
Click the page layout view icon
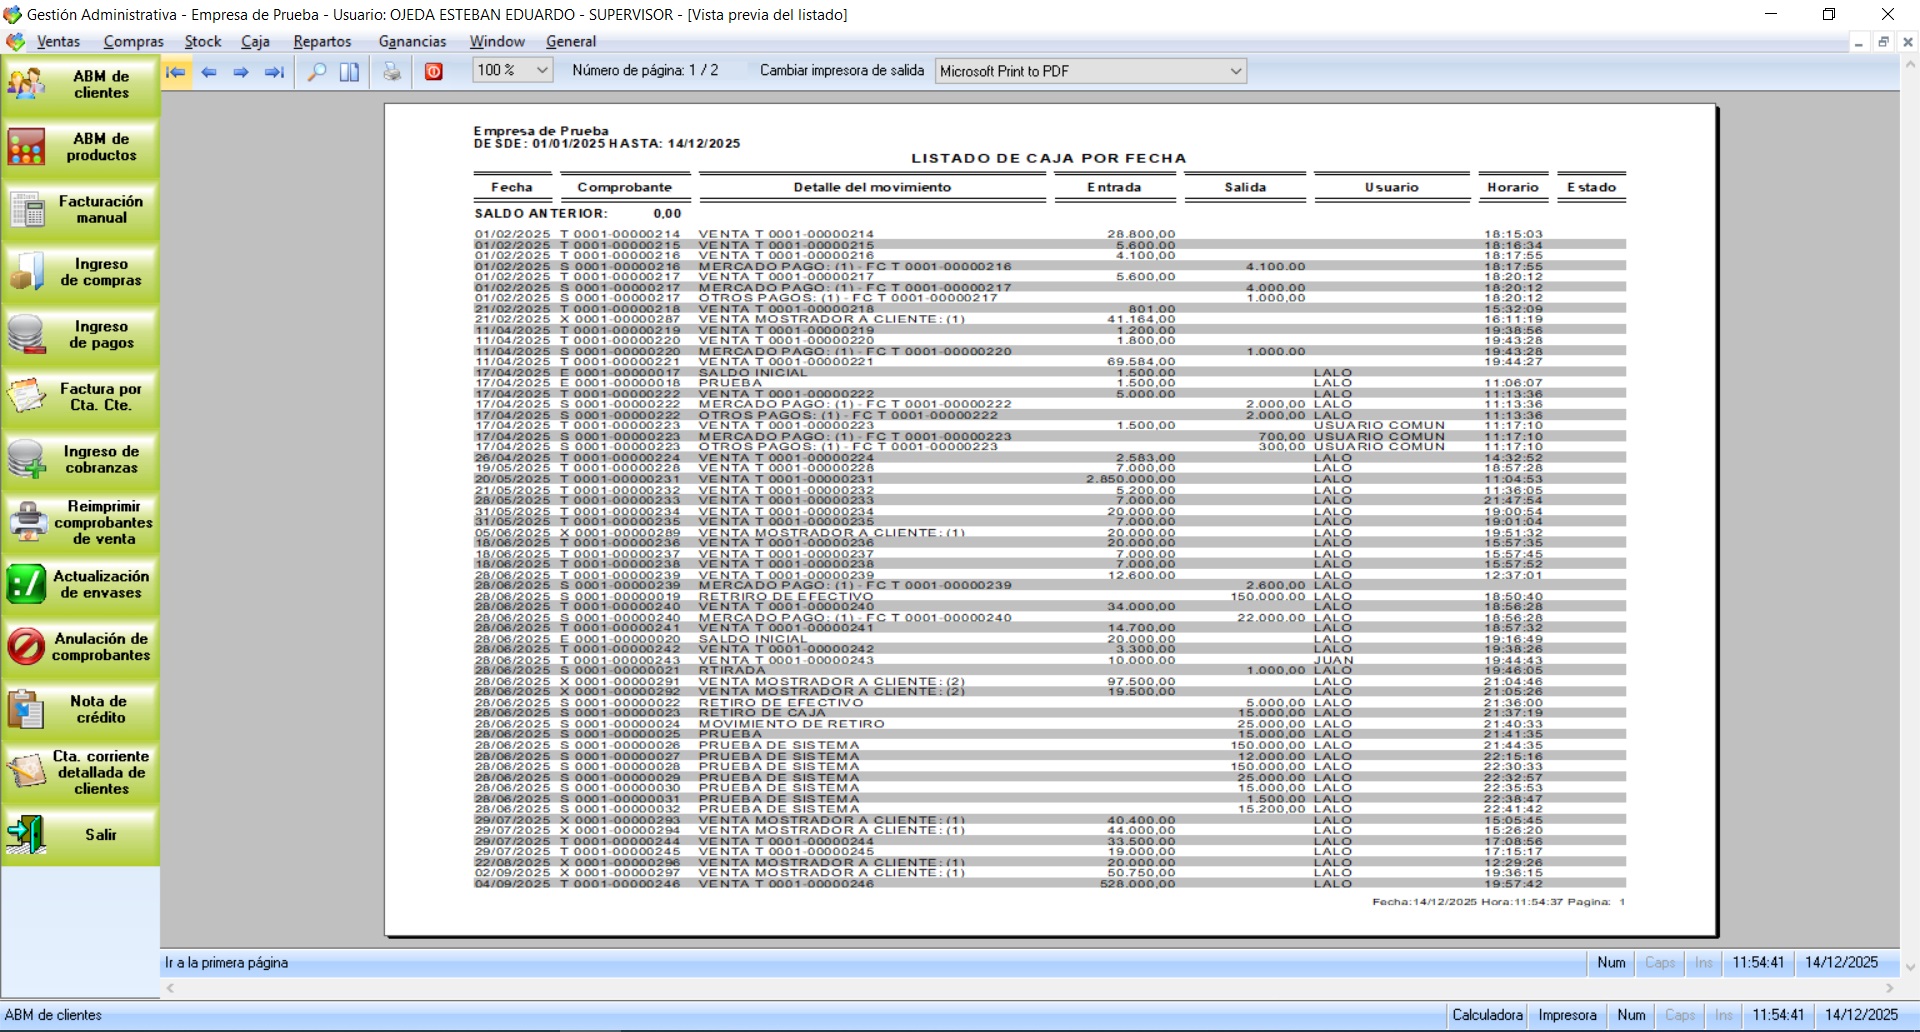tap(349, 72)
